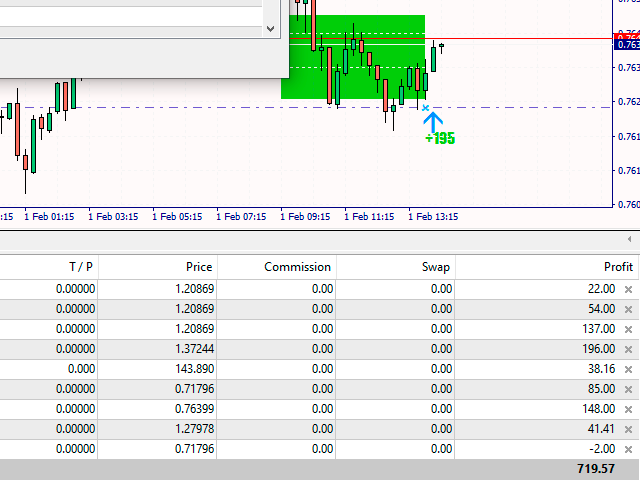This screenshot has width=640, height=480.
Task: Click the chart scroll left arrow
Action: tap(629, 239)
